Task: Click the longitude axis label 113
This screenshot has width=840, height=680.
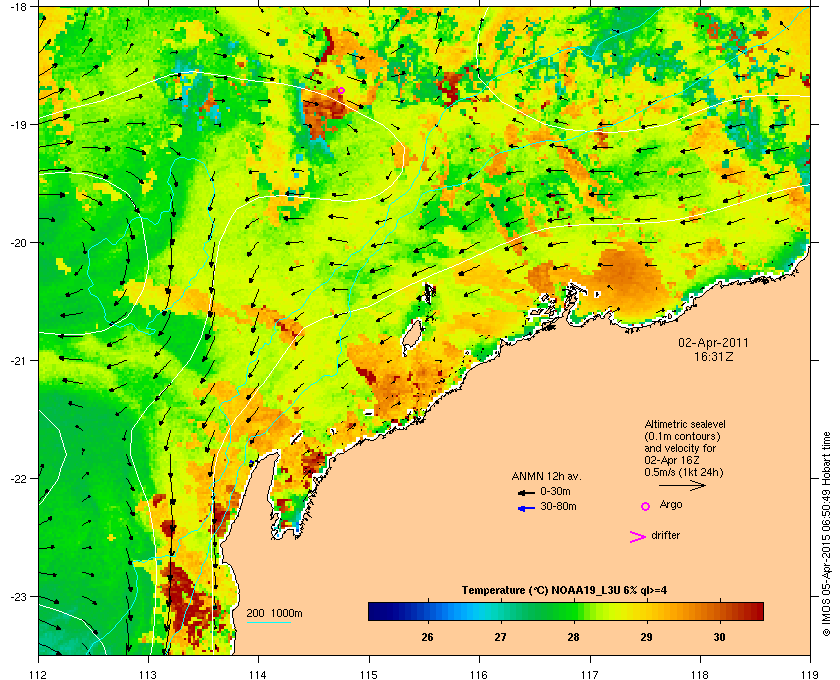Action: tap(148, 674)
